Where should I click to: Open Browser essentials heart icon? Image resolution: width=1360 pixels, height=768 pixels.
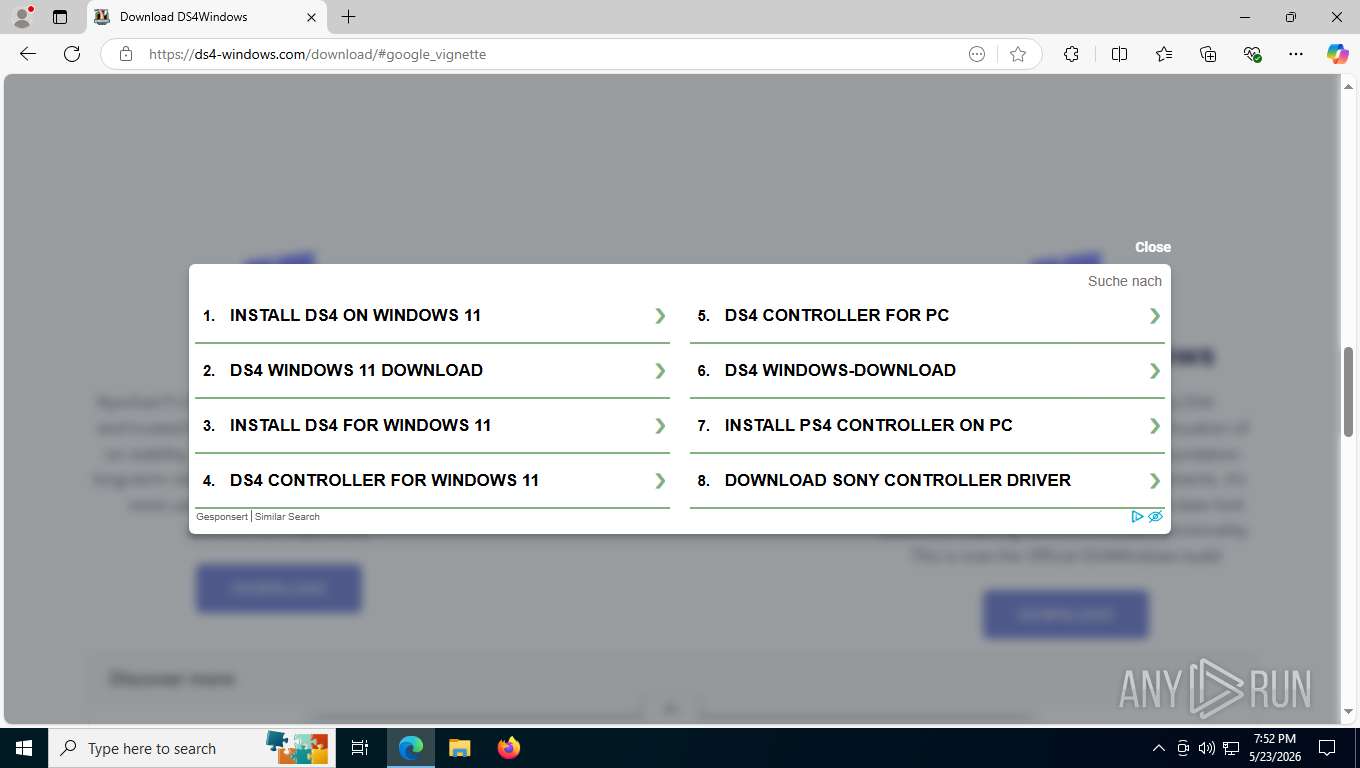(x=1252, y=54)
